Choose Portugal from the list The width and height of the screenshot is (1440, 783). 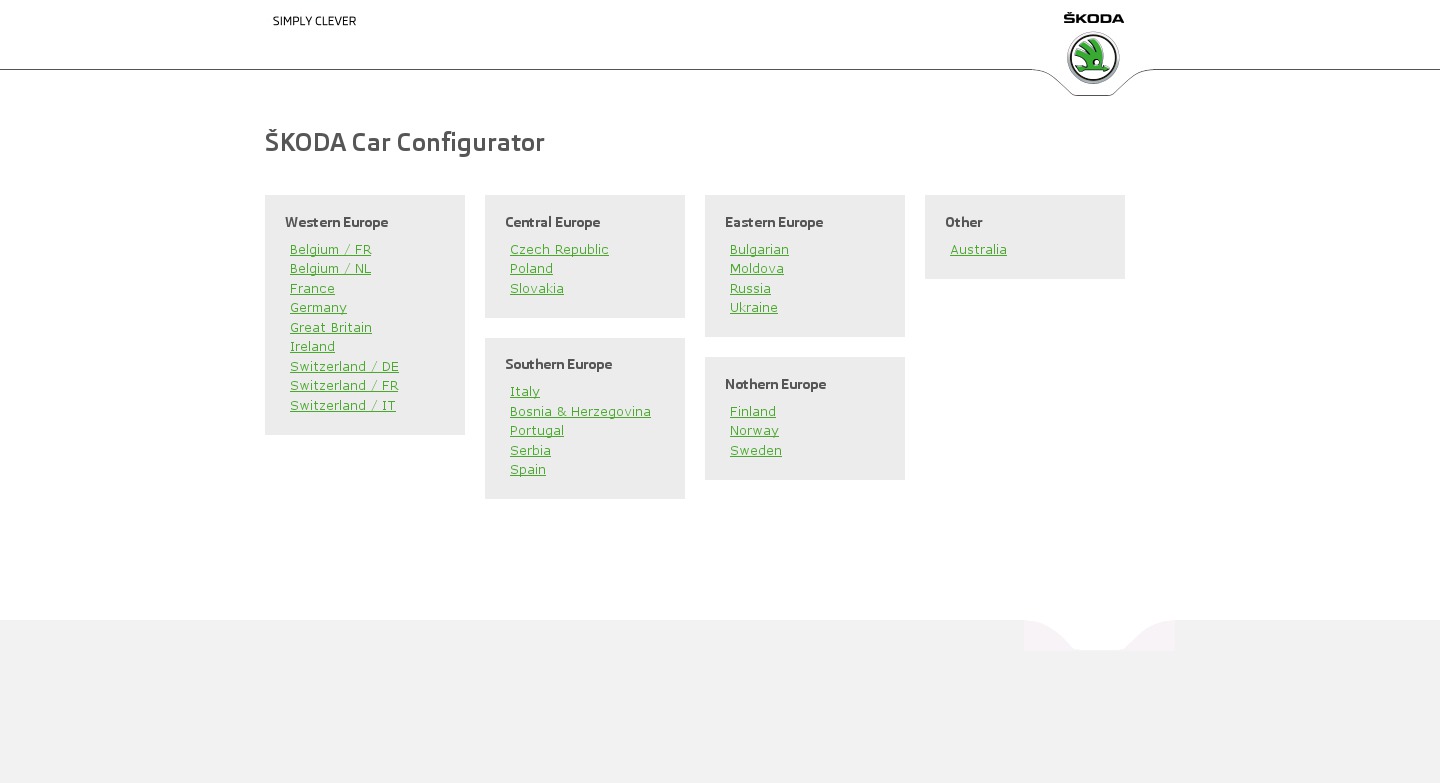click(x=537, y=431)
